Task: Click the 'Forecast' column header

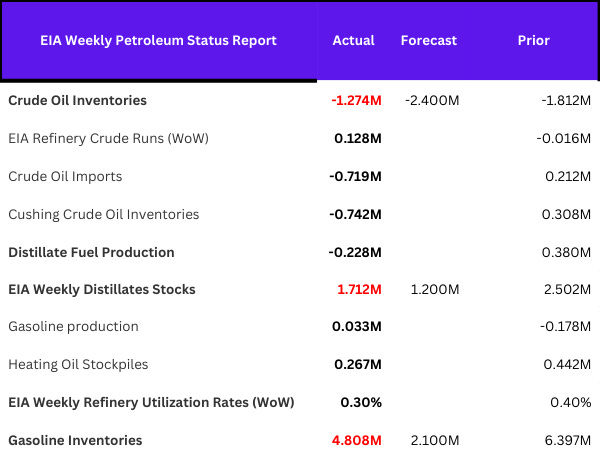Action: point(429,41)
